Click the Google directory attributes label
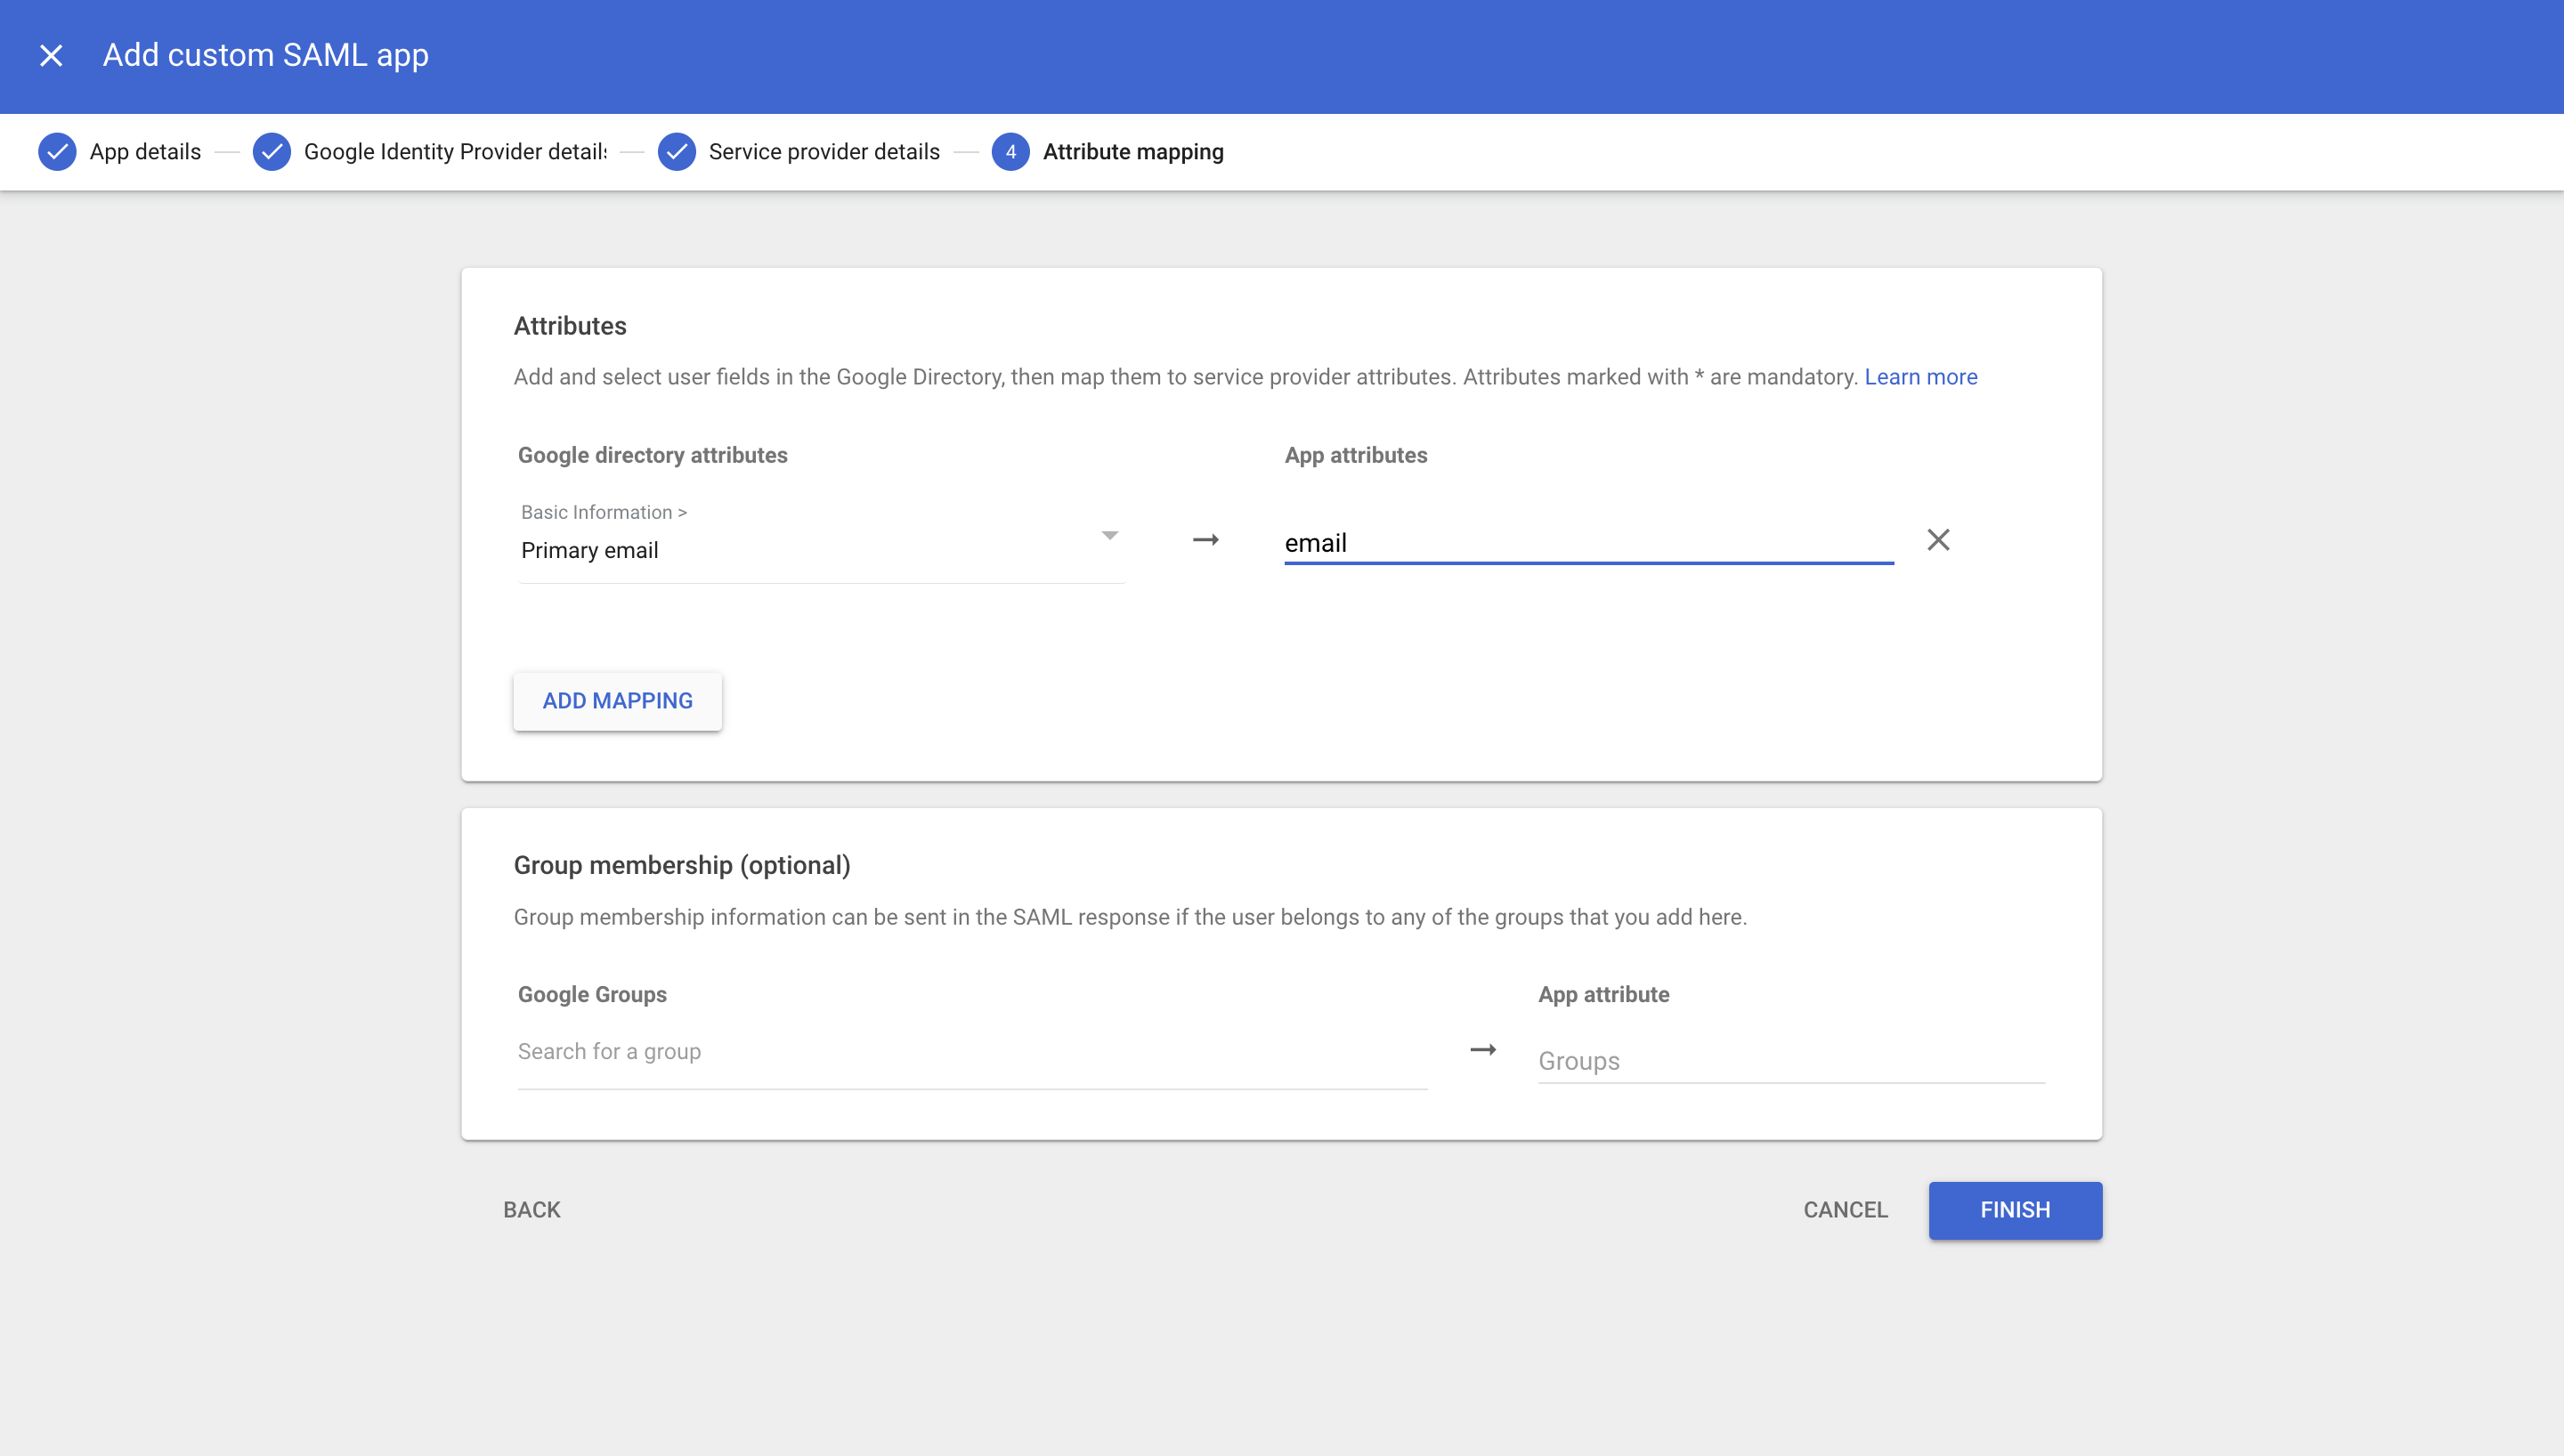Image resolution: width=2564 pixels, height=1456 pixels. tap(652, 455)
